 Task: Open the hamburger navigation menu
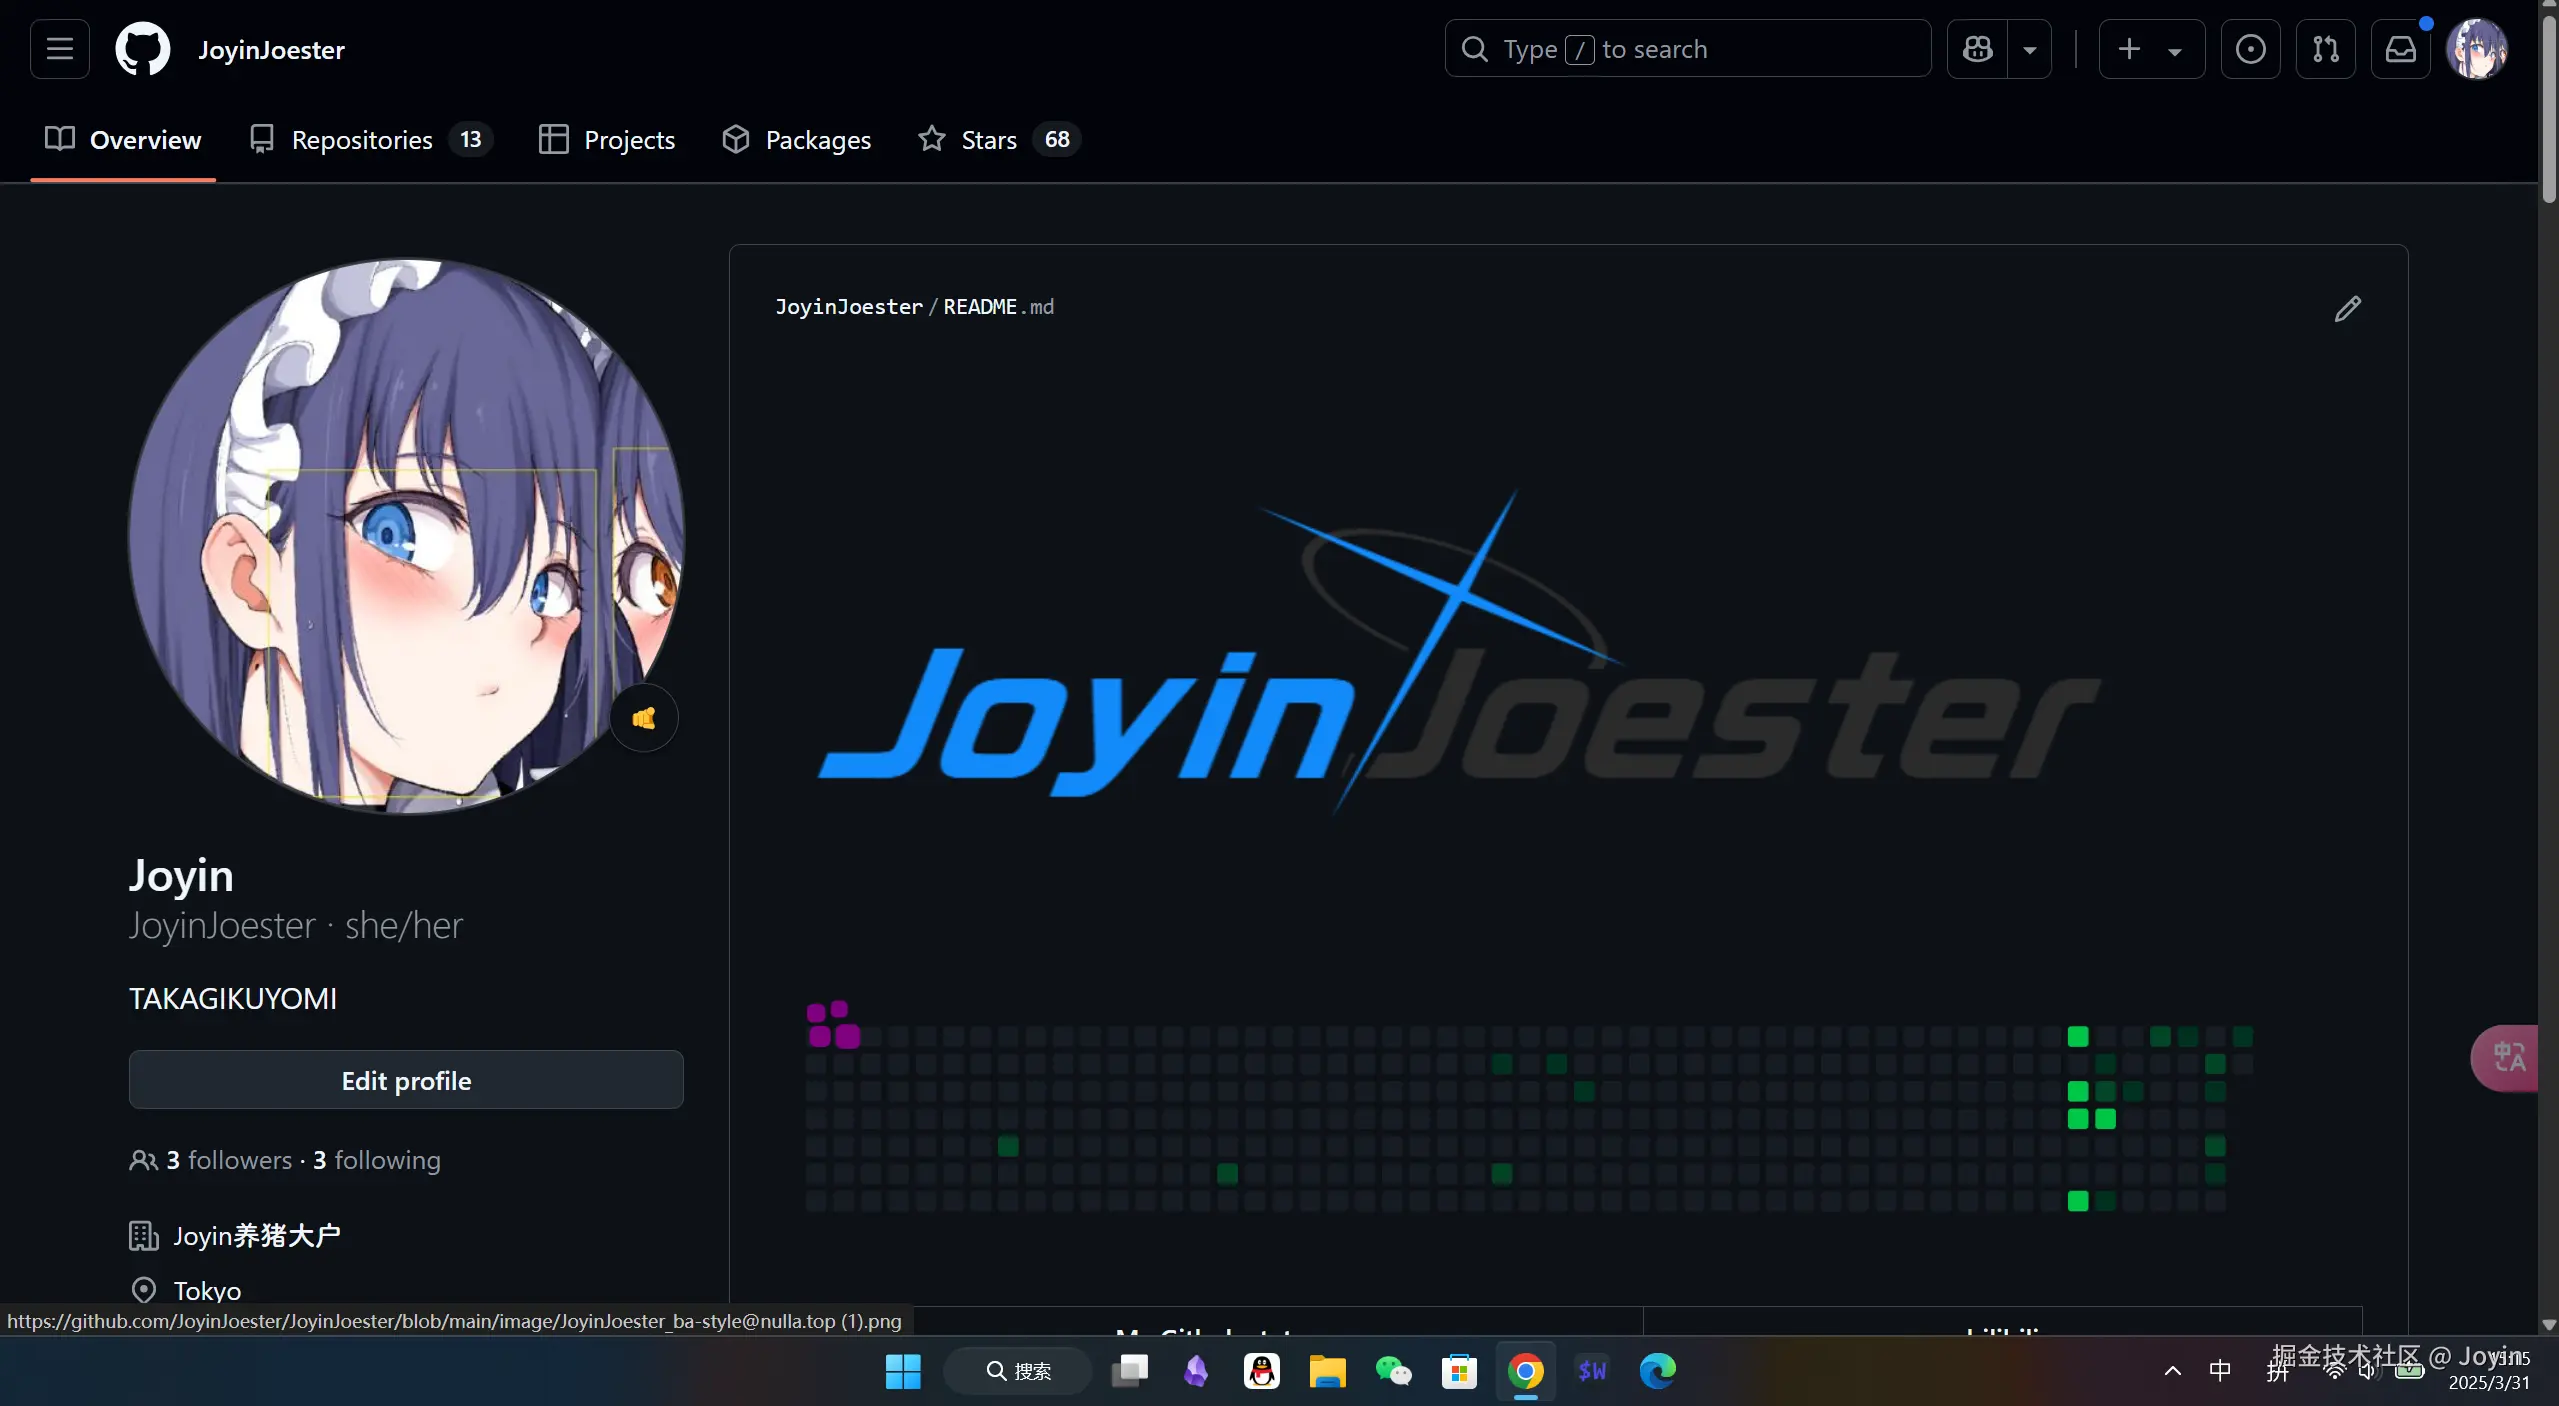point(60,49)
